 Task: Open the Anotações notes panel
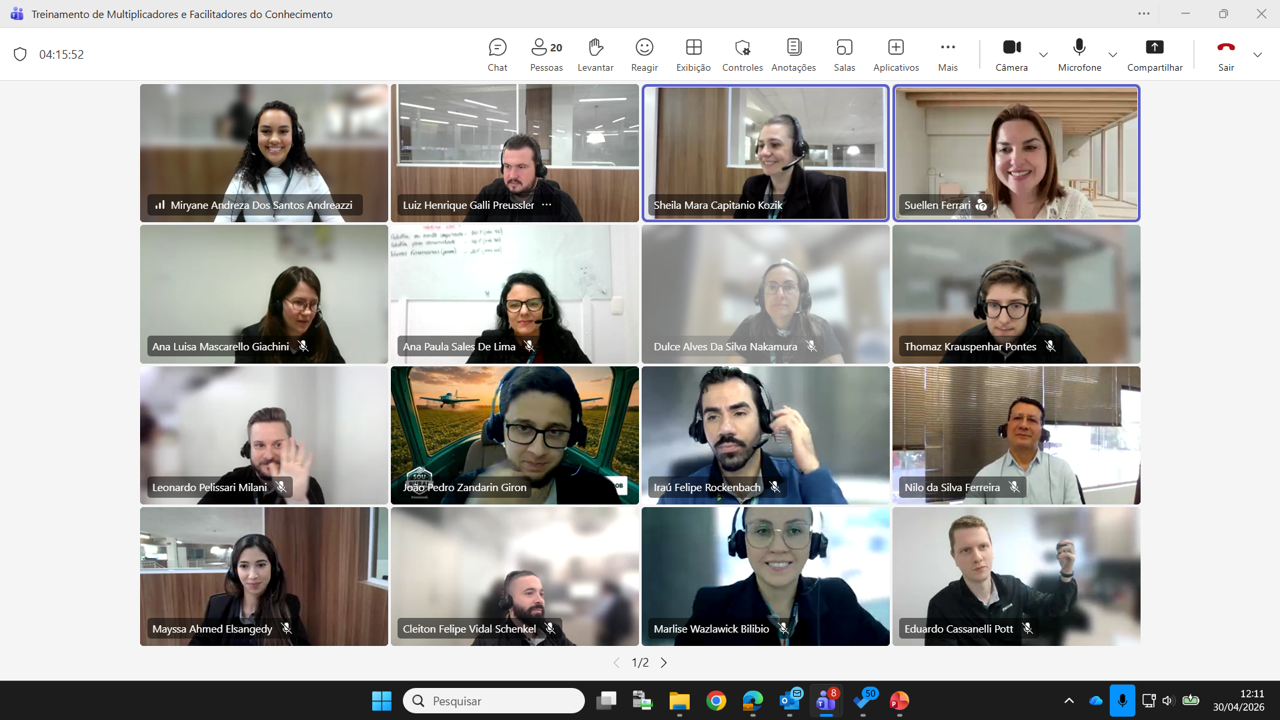tap(793, 54)
